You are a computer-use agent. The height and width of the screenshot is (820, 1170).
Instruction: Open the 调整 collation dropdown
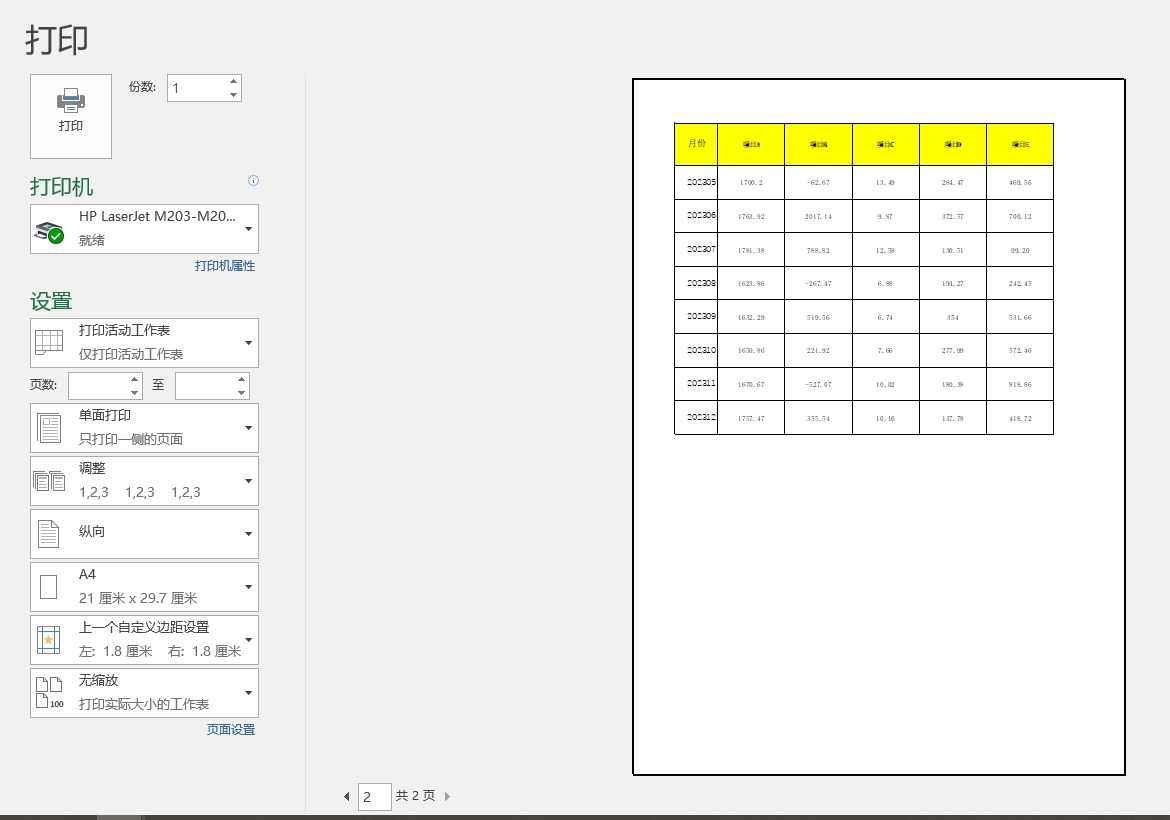click(x=145, y=481)
